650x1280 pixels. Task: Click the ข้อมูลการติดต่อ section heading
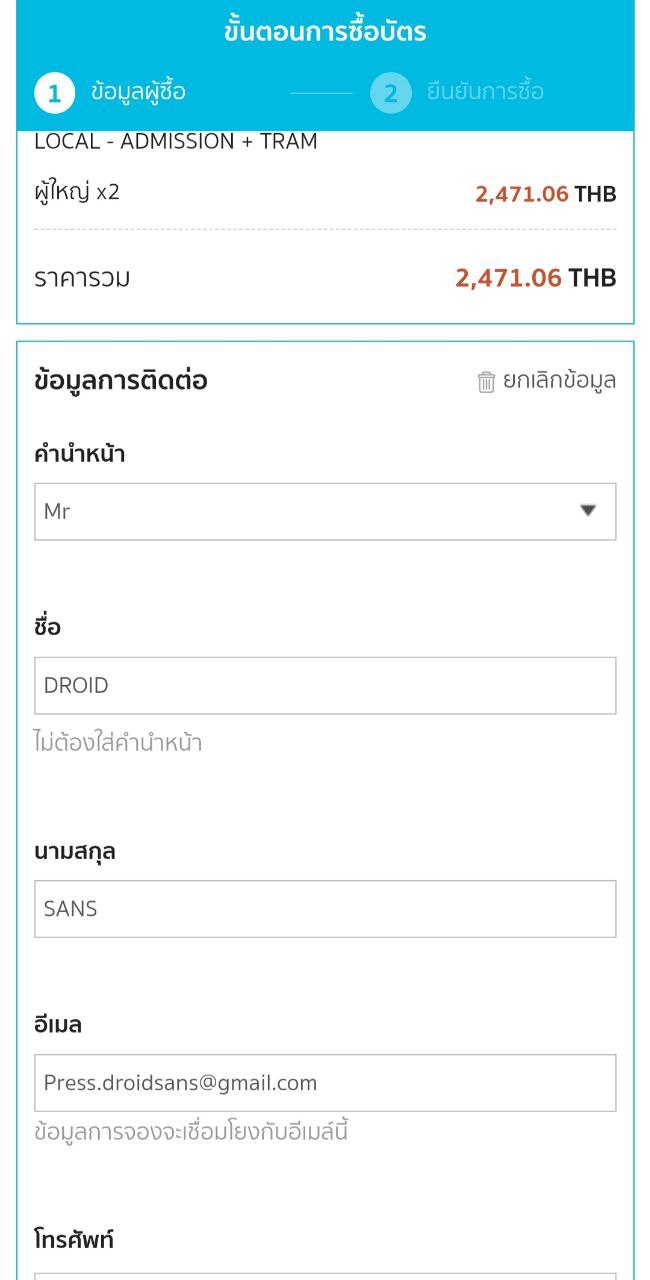point(121,381)
